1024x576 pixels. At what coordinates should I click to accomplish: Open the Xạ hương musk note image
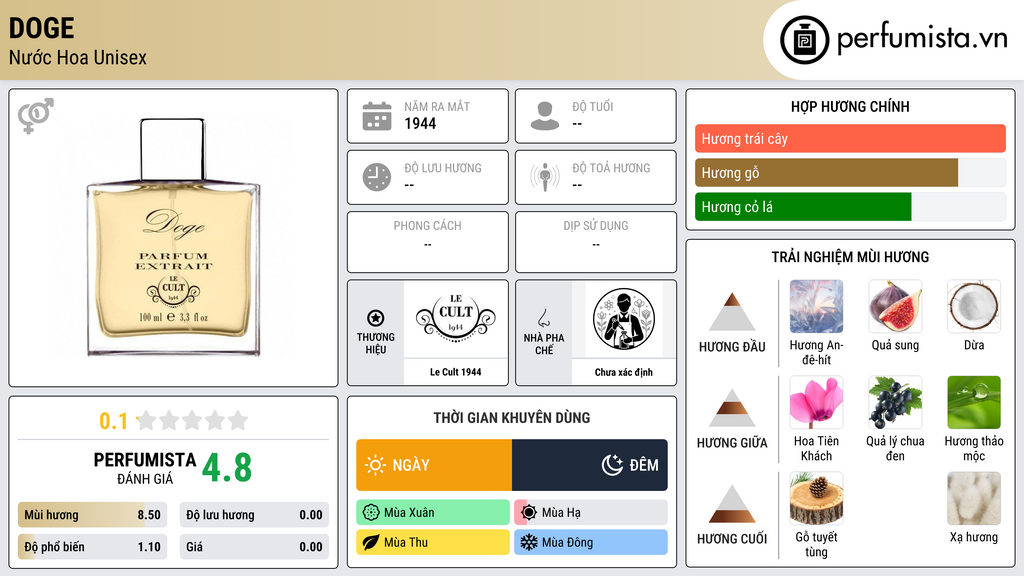974,498
